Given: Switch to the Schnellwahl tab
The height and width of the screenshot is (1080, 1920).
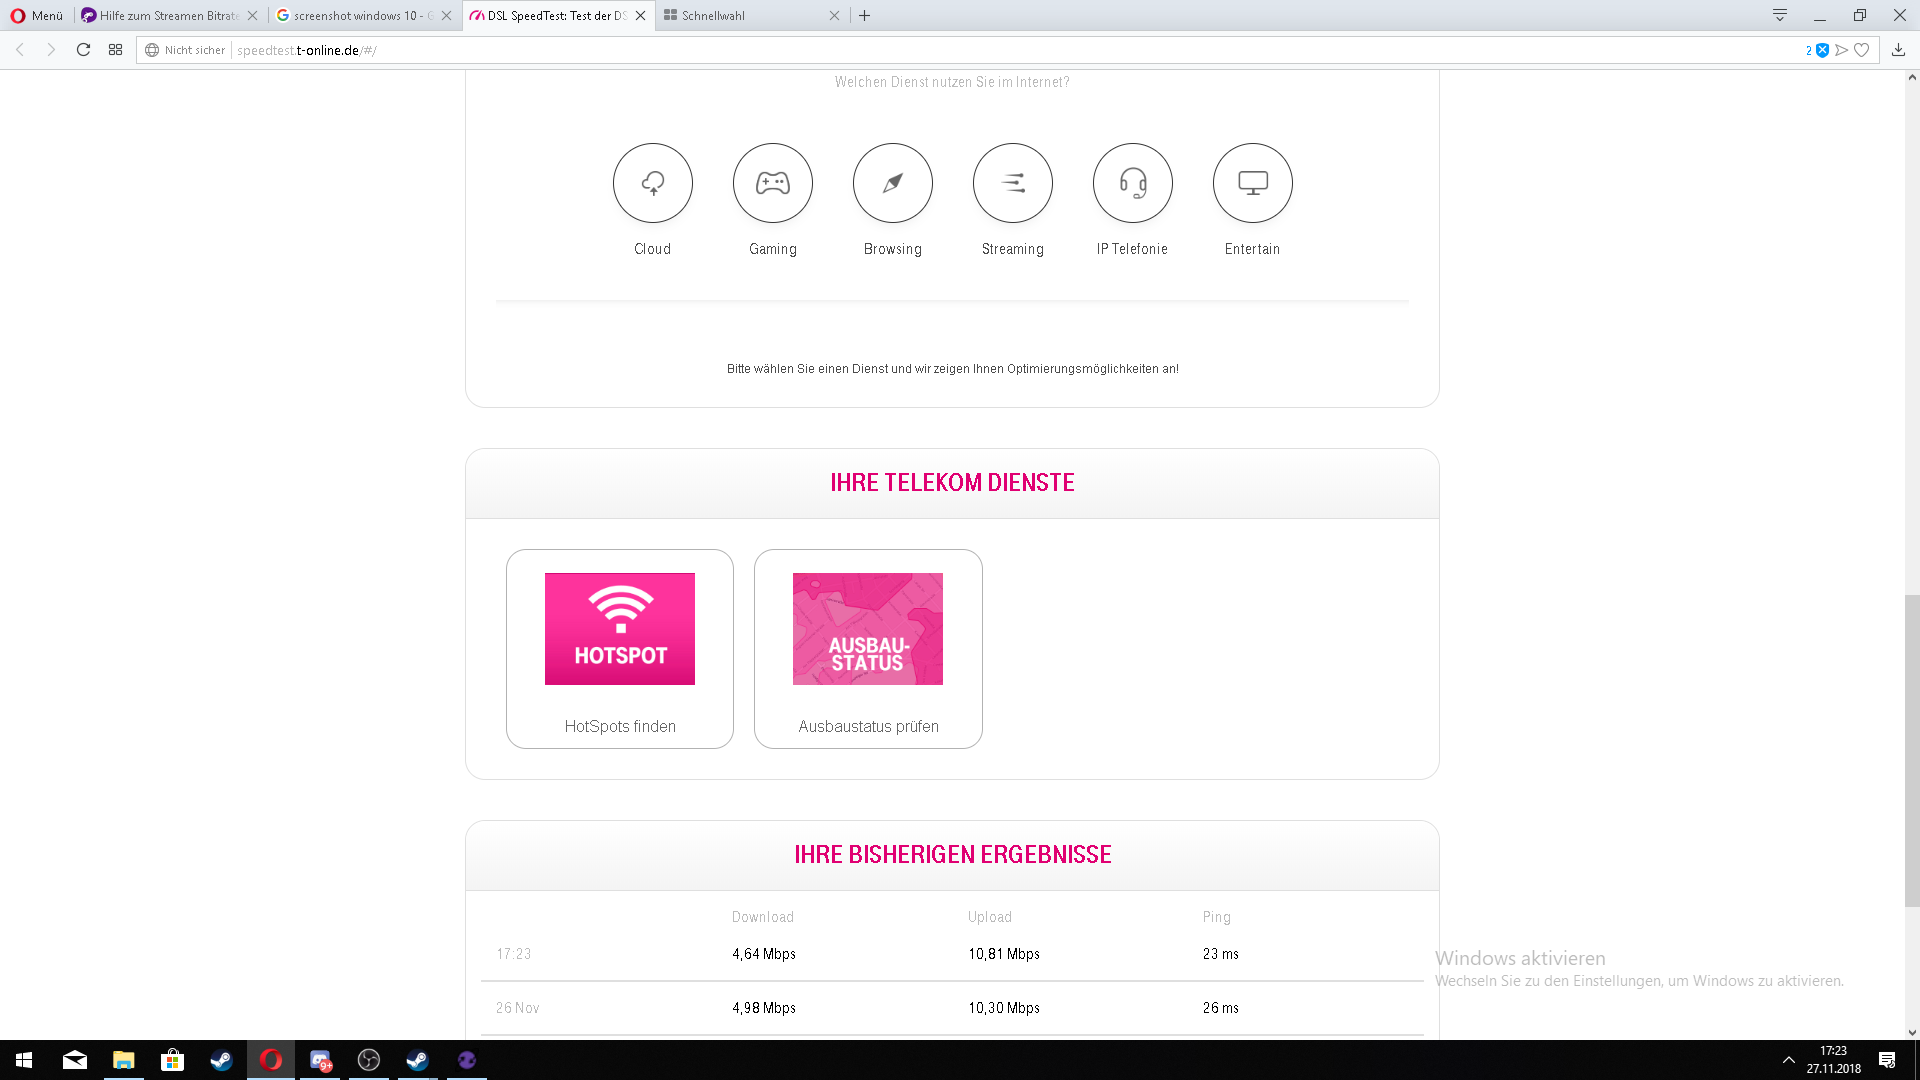Looking at the screenshot, I should [745, 15].
